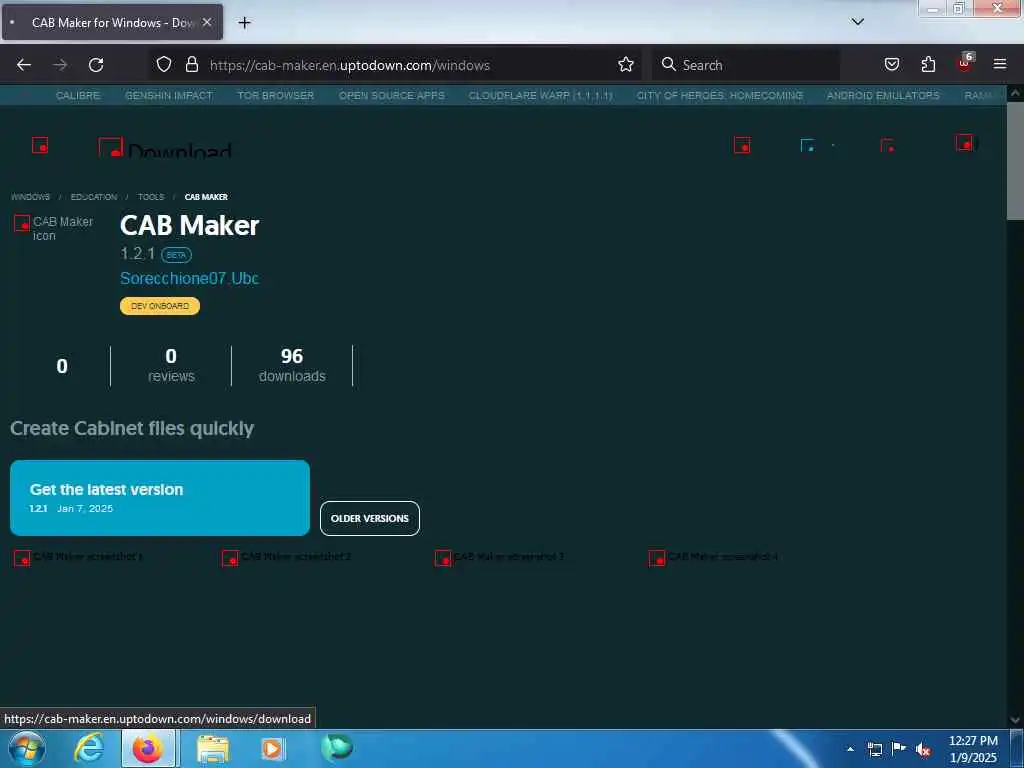Open the Pocket save icon
Viewport: 1024px width, 768px height.
coord(892,64)
